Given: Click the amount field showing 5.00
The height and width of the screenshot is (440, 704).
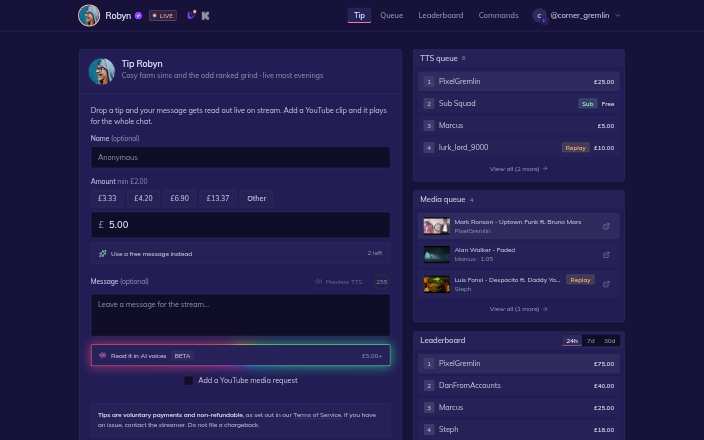Looking at the screenshot, I should [x=241, y=225].
